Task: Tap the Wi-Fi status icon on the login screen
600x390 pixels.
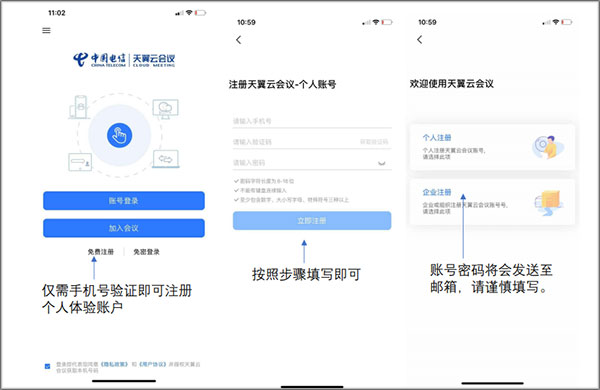Action: pyautogui.click(x=189, y=13)
